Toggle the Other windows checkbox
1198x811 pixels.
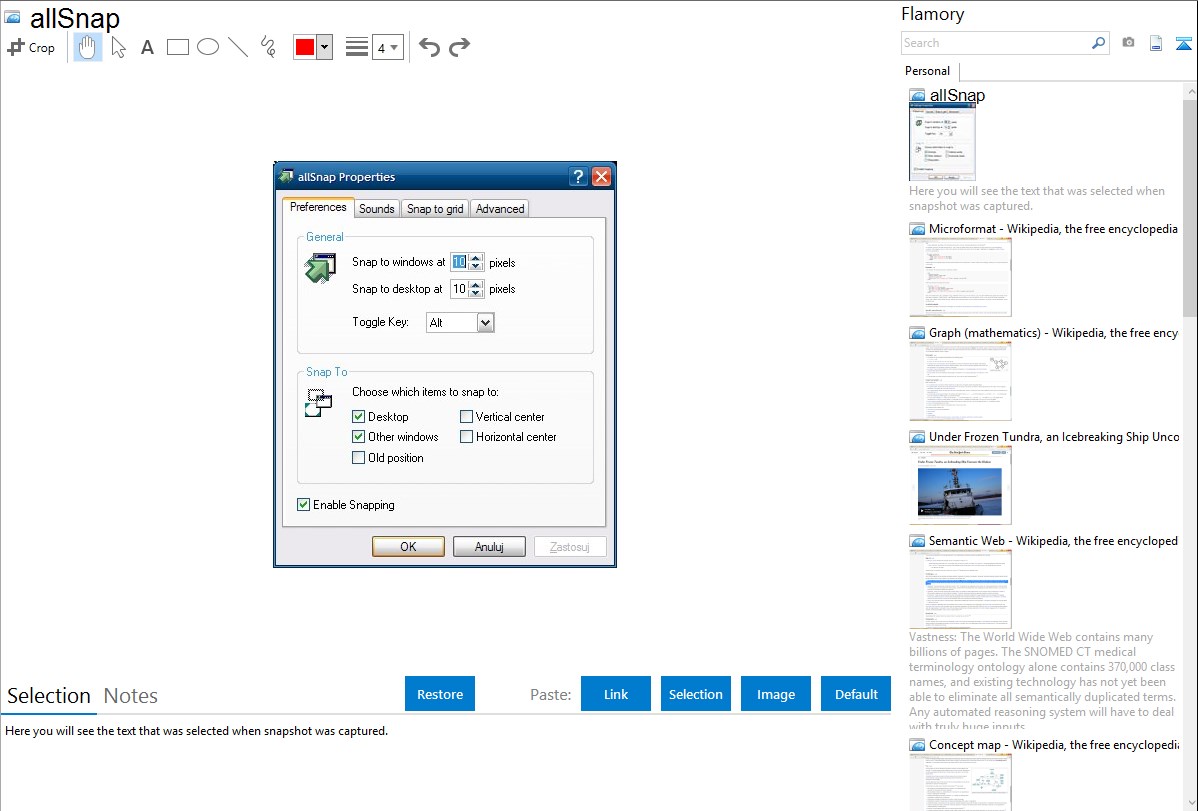tap(358, 436)
